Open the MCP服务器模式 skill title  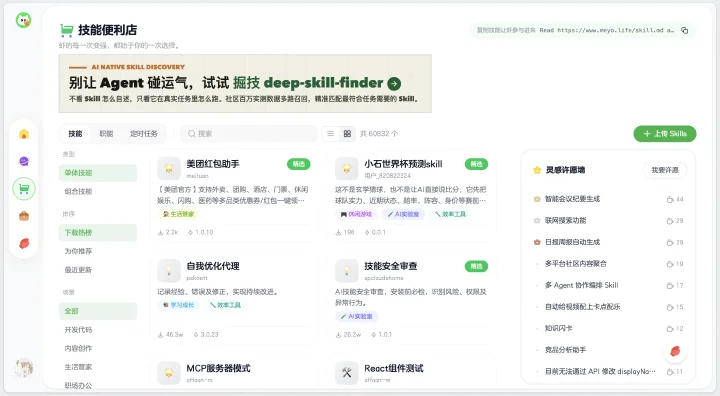click(218, 368)
